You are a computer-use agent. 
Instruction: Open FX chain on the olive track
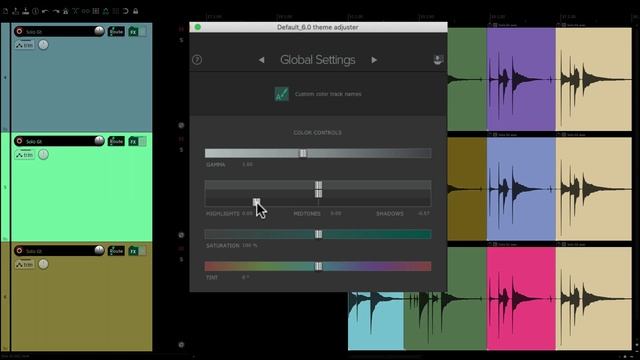click(x=133, y=251)
